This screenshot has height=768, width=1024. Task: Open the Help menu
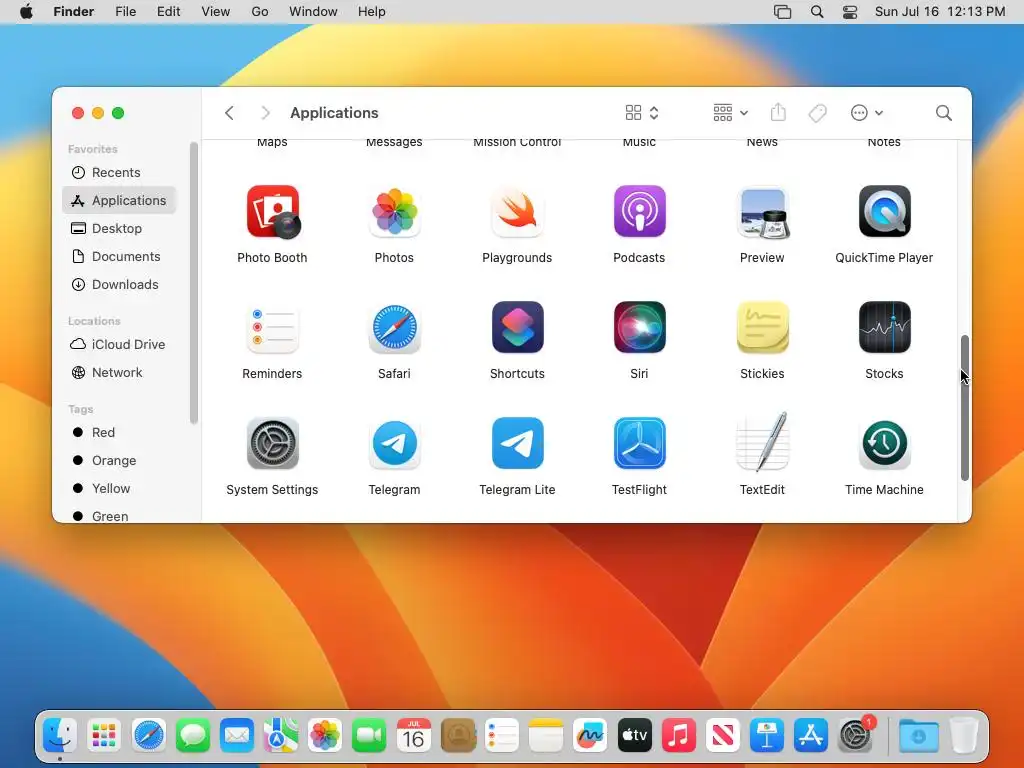coord(372,12)
